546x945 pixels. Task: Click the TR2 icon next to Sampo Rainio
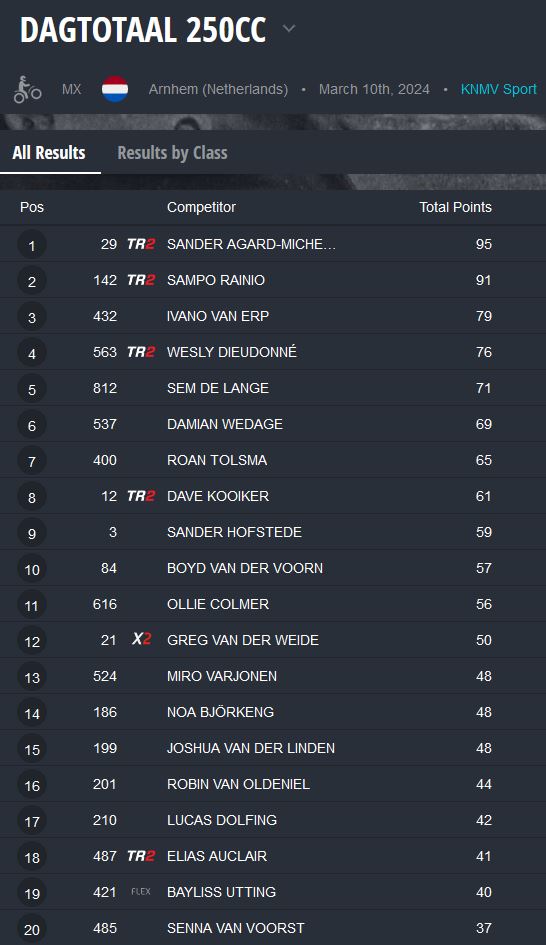click(141, 280)
